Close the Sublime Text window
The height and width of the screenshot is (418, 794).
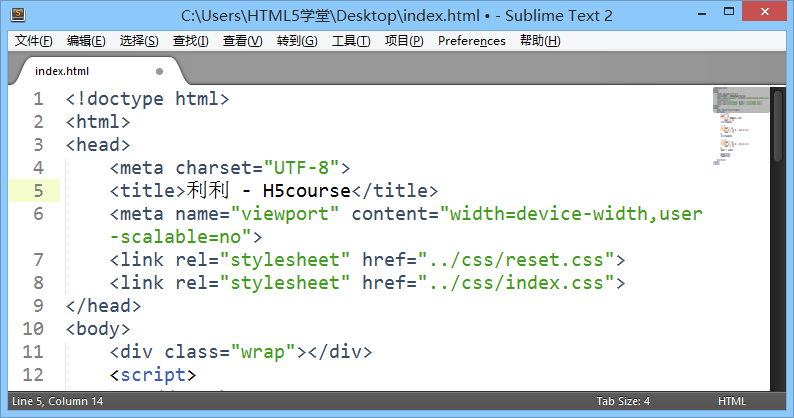765,11
